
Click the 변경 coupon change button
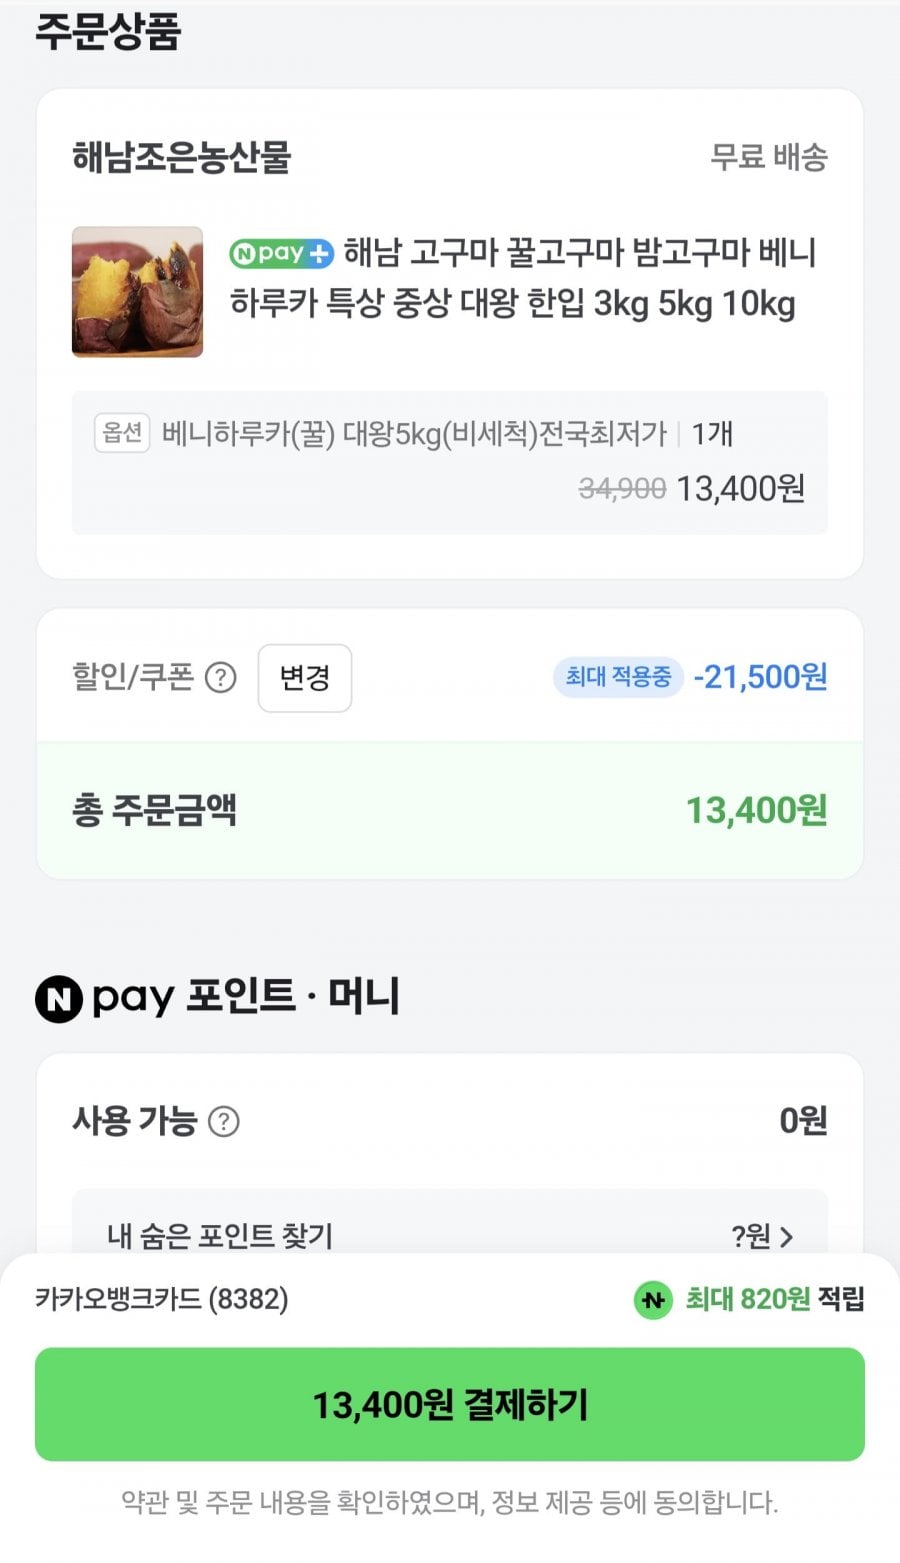(304, 678)
